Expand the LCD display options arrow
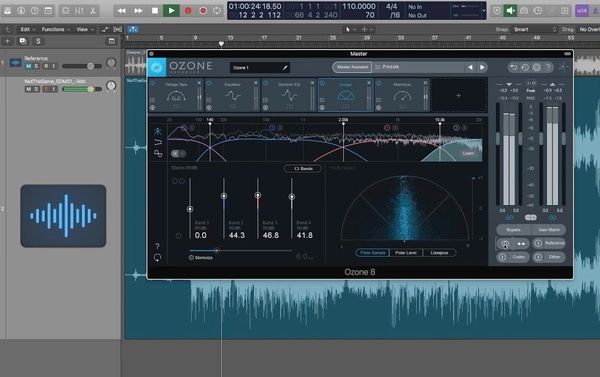Image resolution: width=600 pixels, height=377 pixels. click(483, 11)
